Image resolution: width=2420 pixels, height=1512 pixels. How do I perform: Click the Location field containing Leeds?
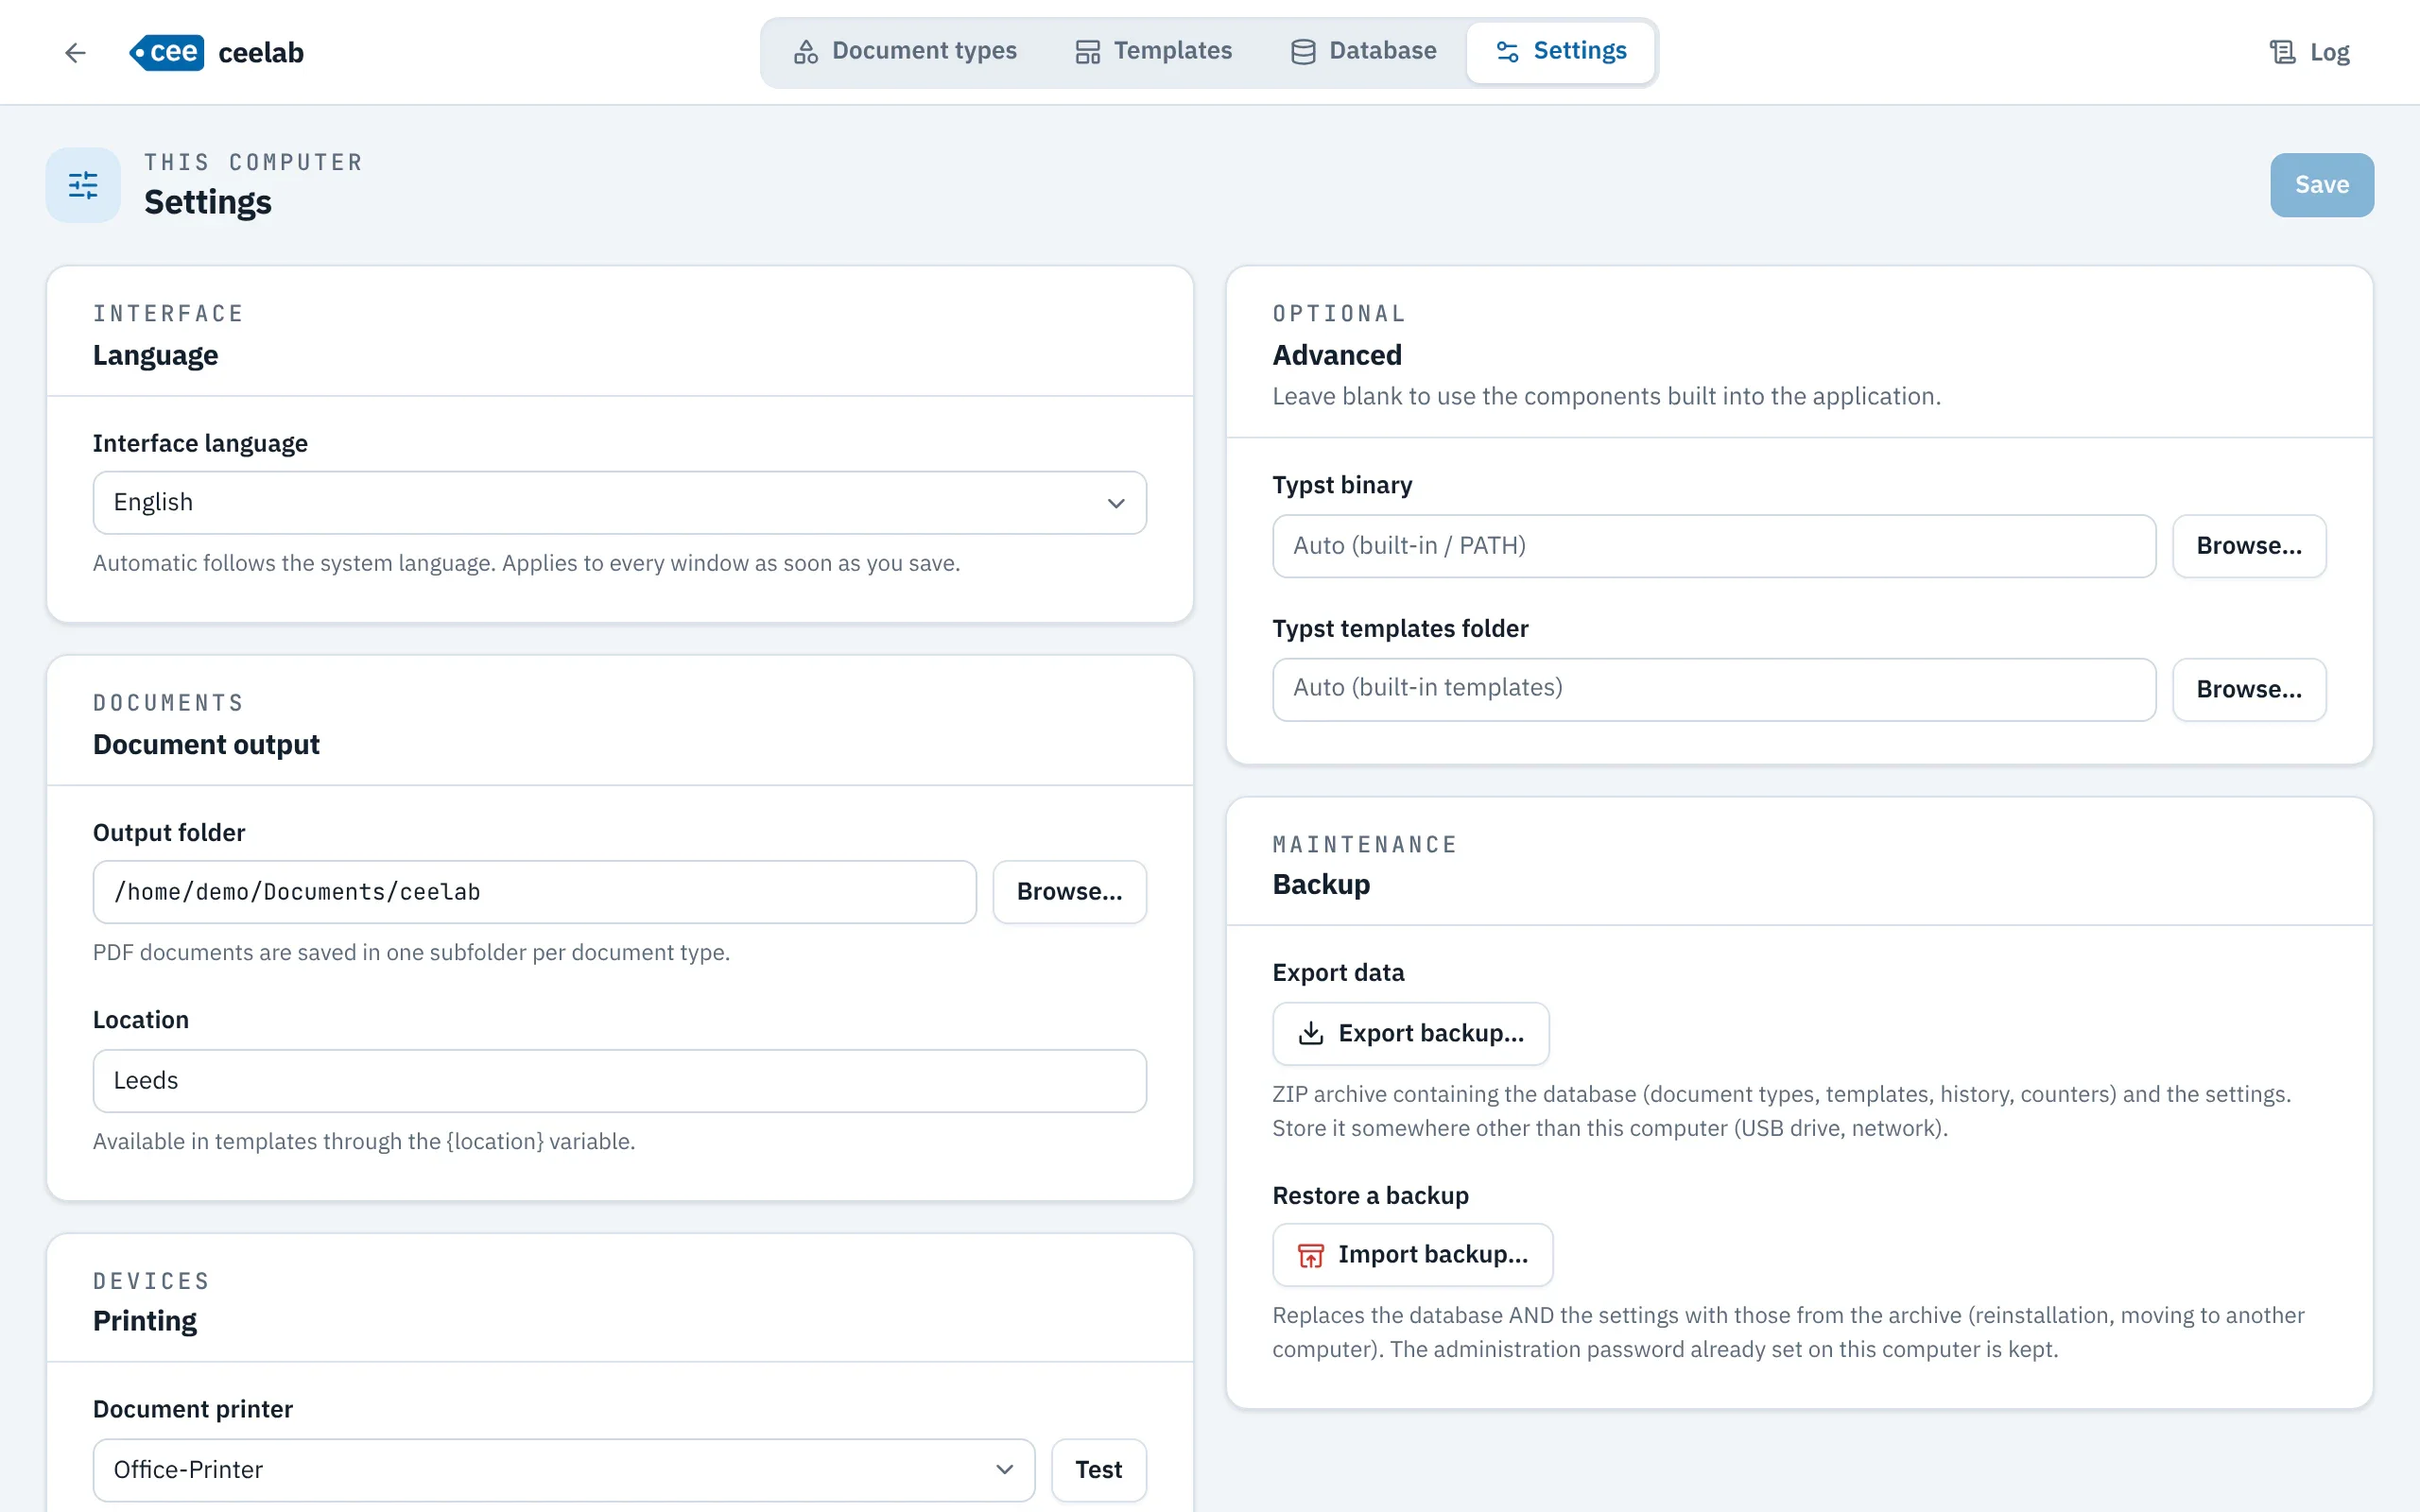pyautogui.click(x=620, y=1081)
